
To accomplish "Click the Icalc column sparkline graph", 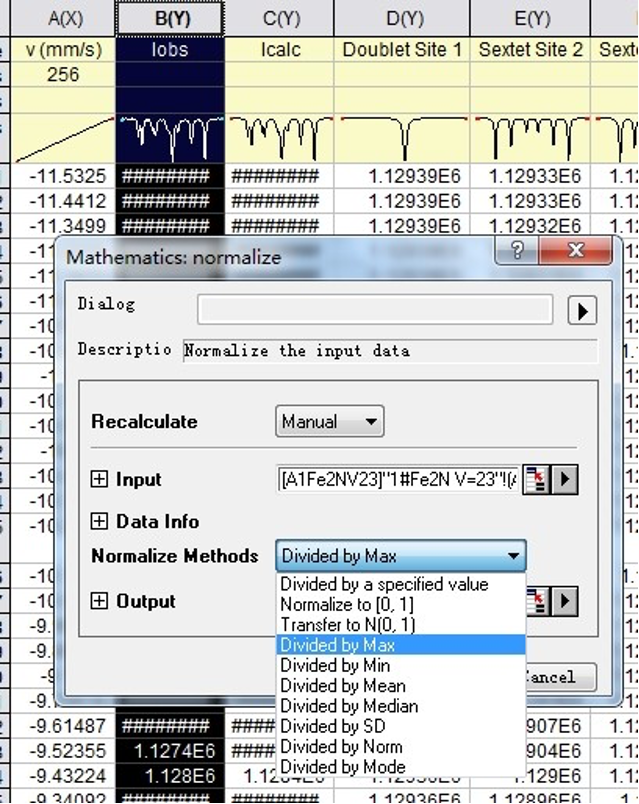I will coord(279,137).
